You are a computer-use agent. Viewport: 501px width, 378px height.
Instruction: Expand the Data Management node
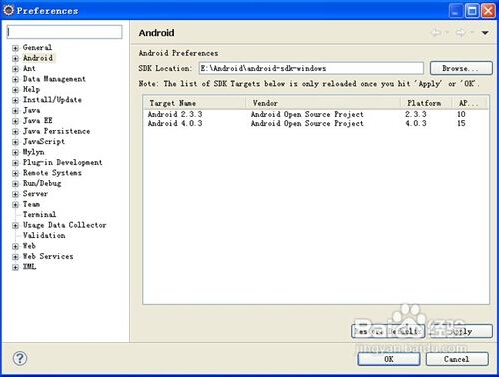15,79
